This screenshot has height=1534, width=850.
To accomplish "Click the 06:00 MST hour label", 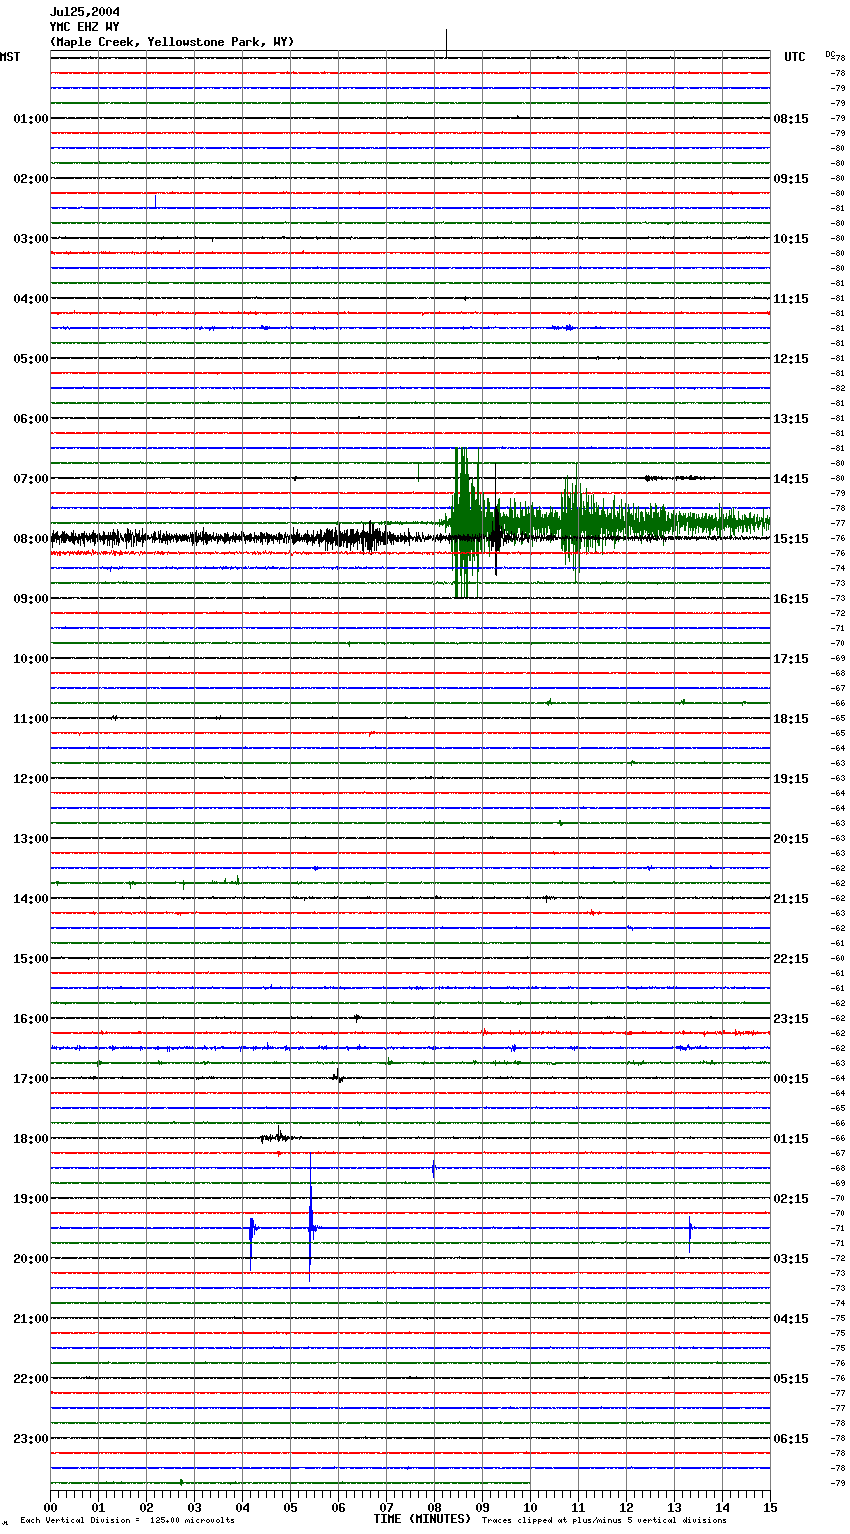I will pyautogui.click(x=31, y=419).
